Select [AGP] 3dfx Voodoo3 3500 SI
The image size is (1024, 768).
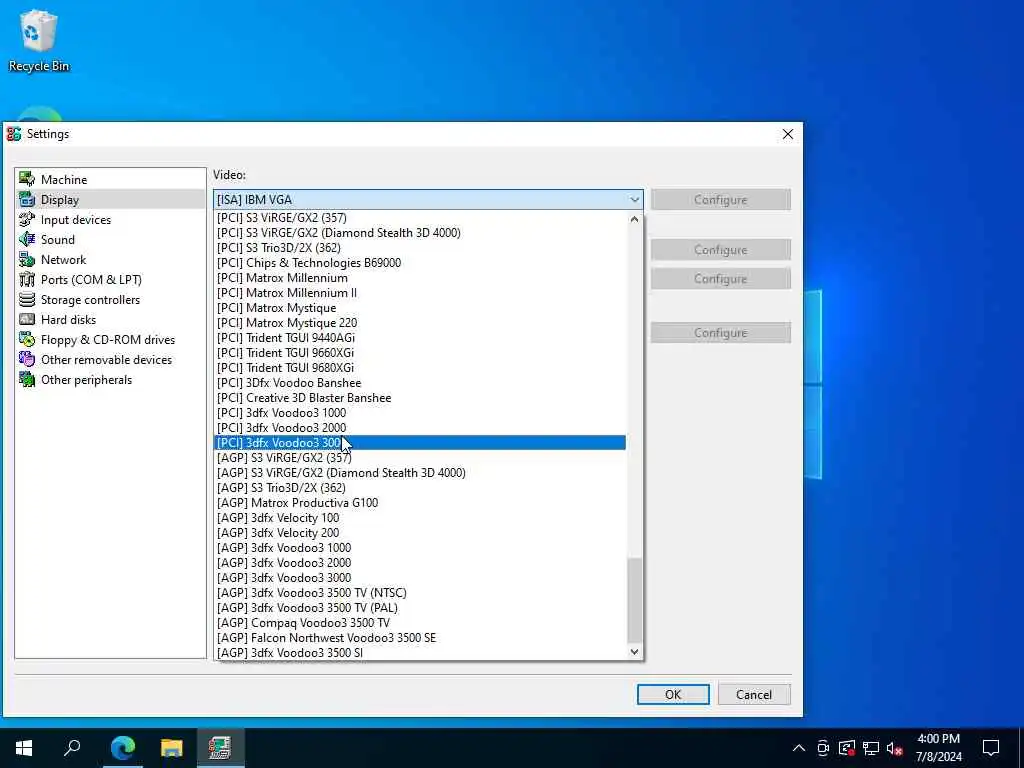pyautogui.click(x=420, y=652)
